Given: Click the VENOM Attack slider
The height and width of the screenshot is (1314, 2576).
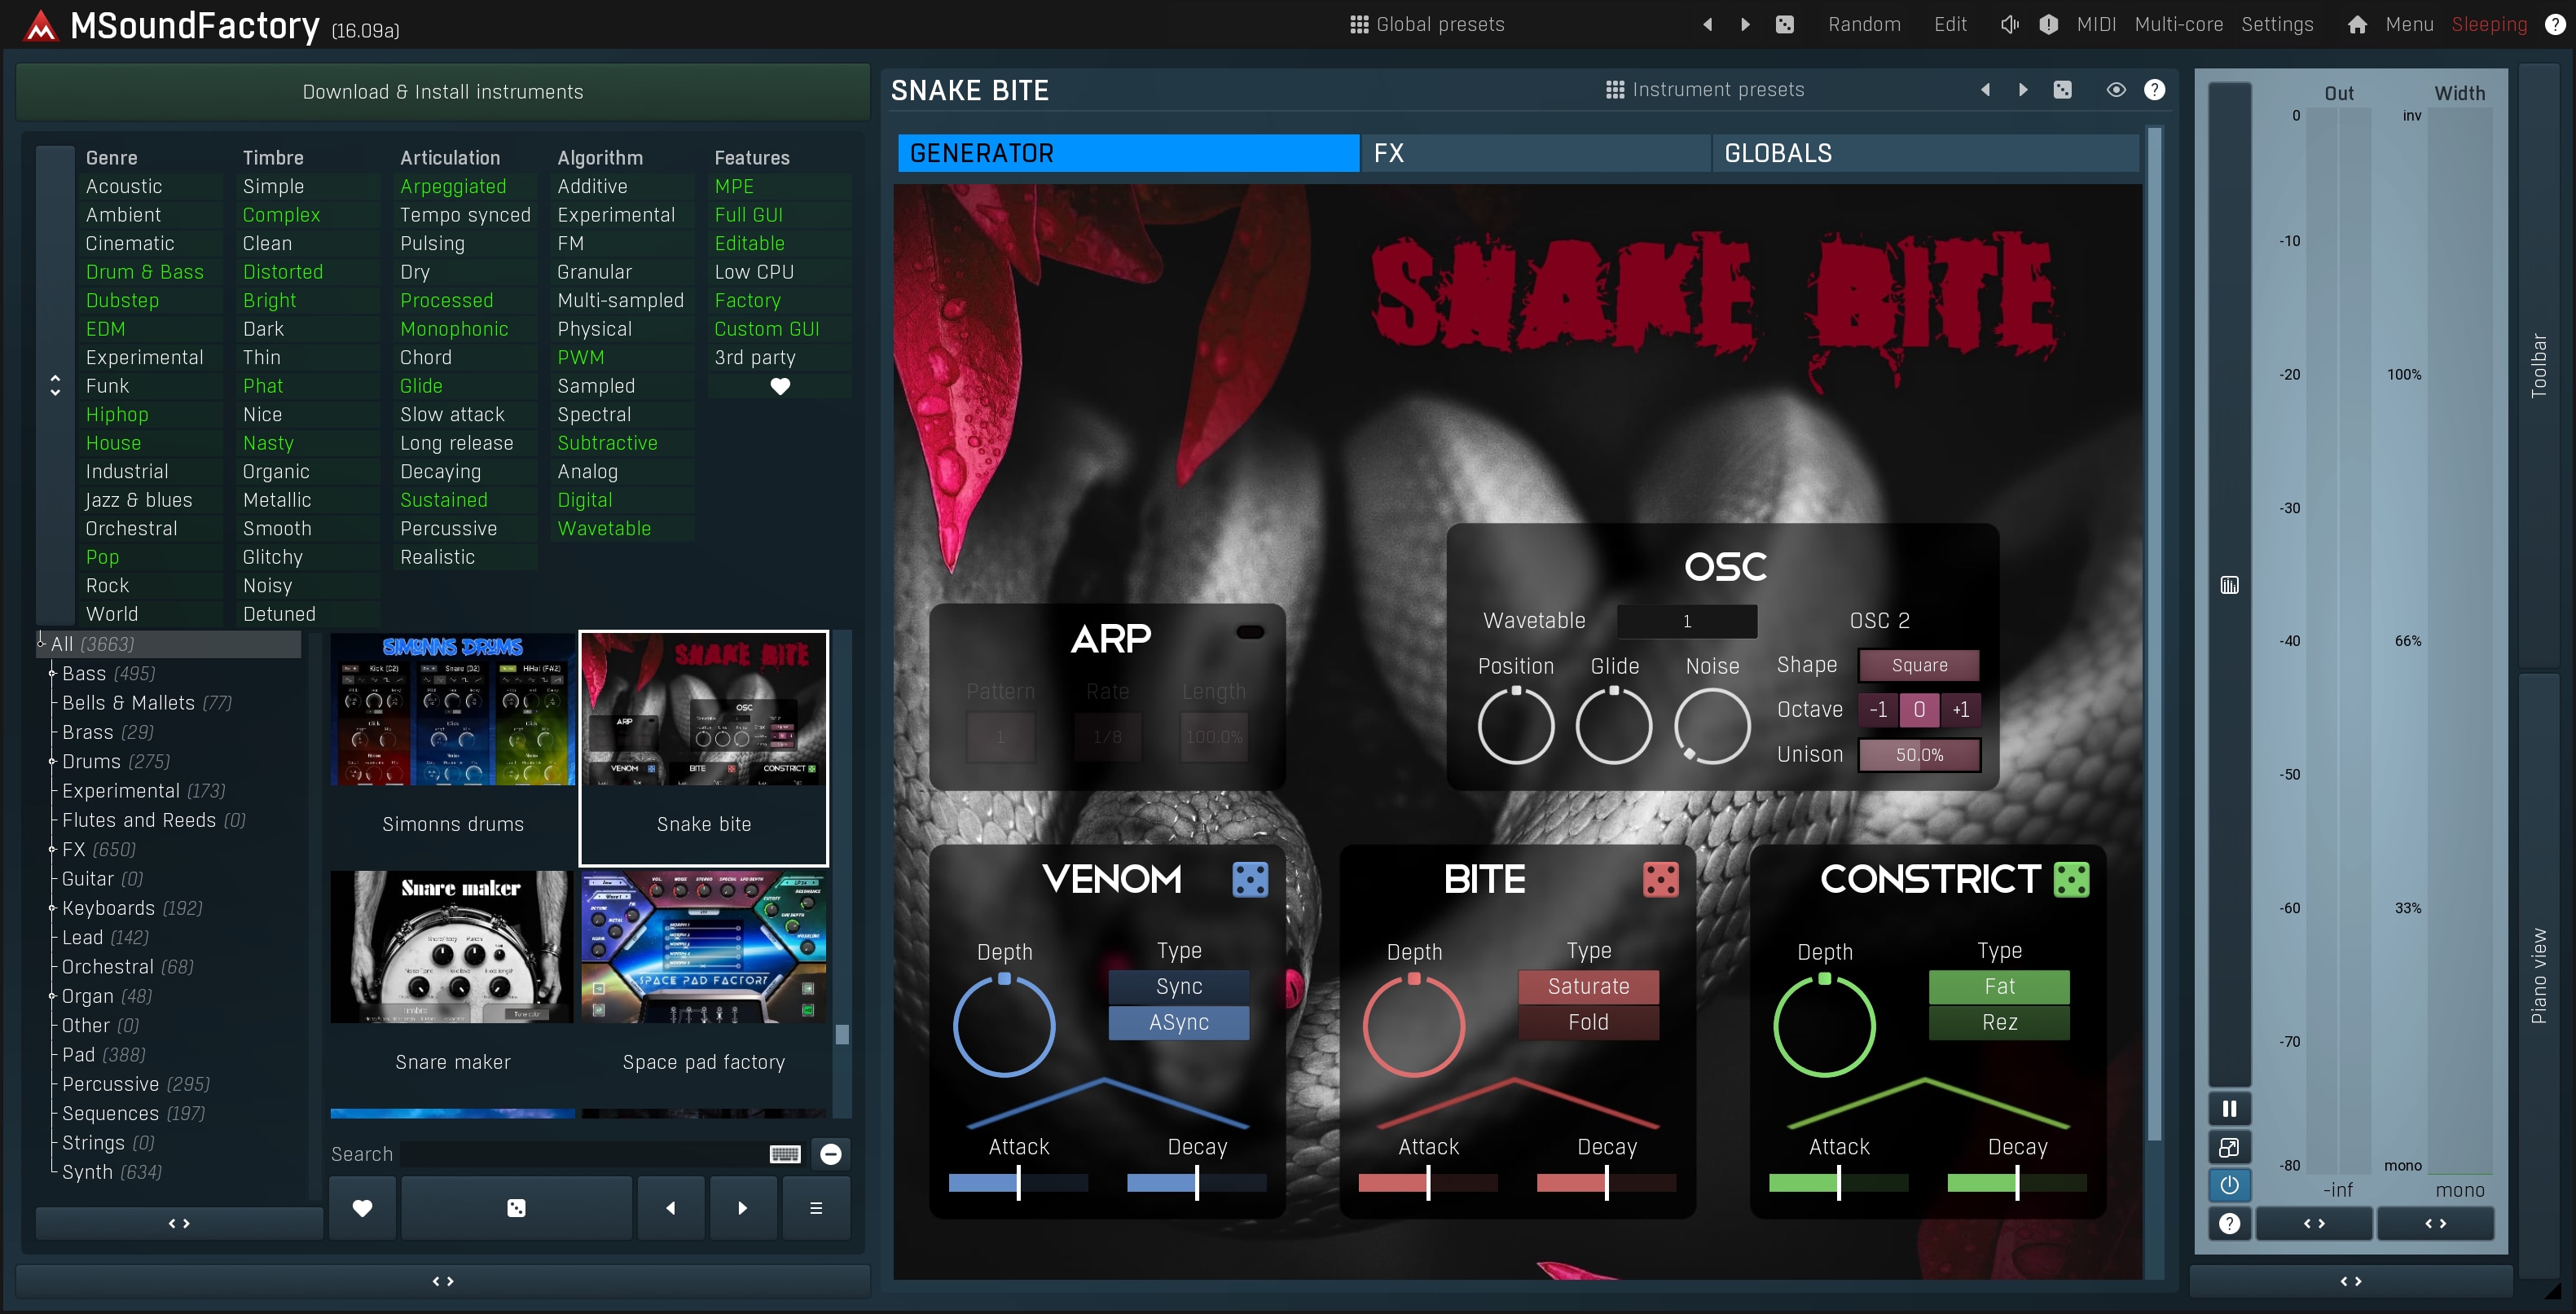Looking at the screenshot, I should 1018,1183.
